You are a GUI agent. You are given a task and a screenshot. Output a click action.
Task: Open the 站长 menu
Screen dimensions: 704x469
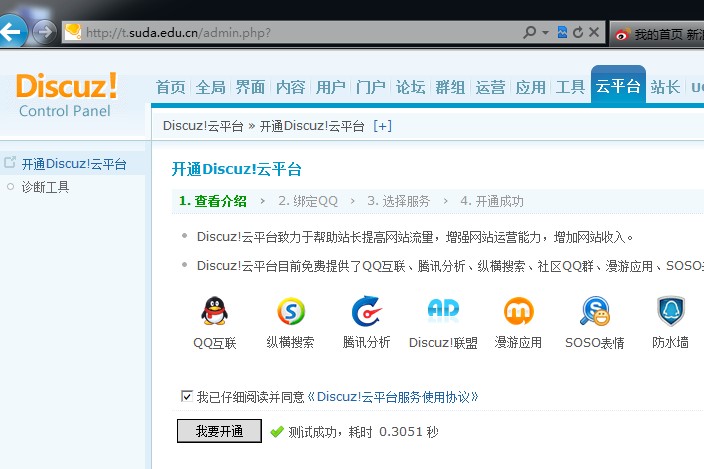coord(665,87)
